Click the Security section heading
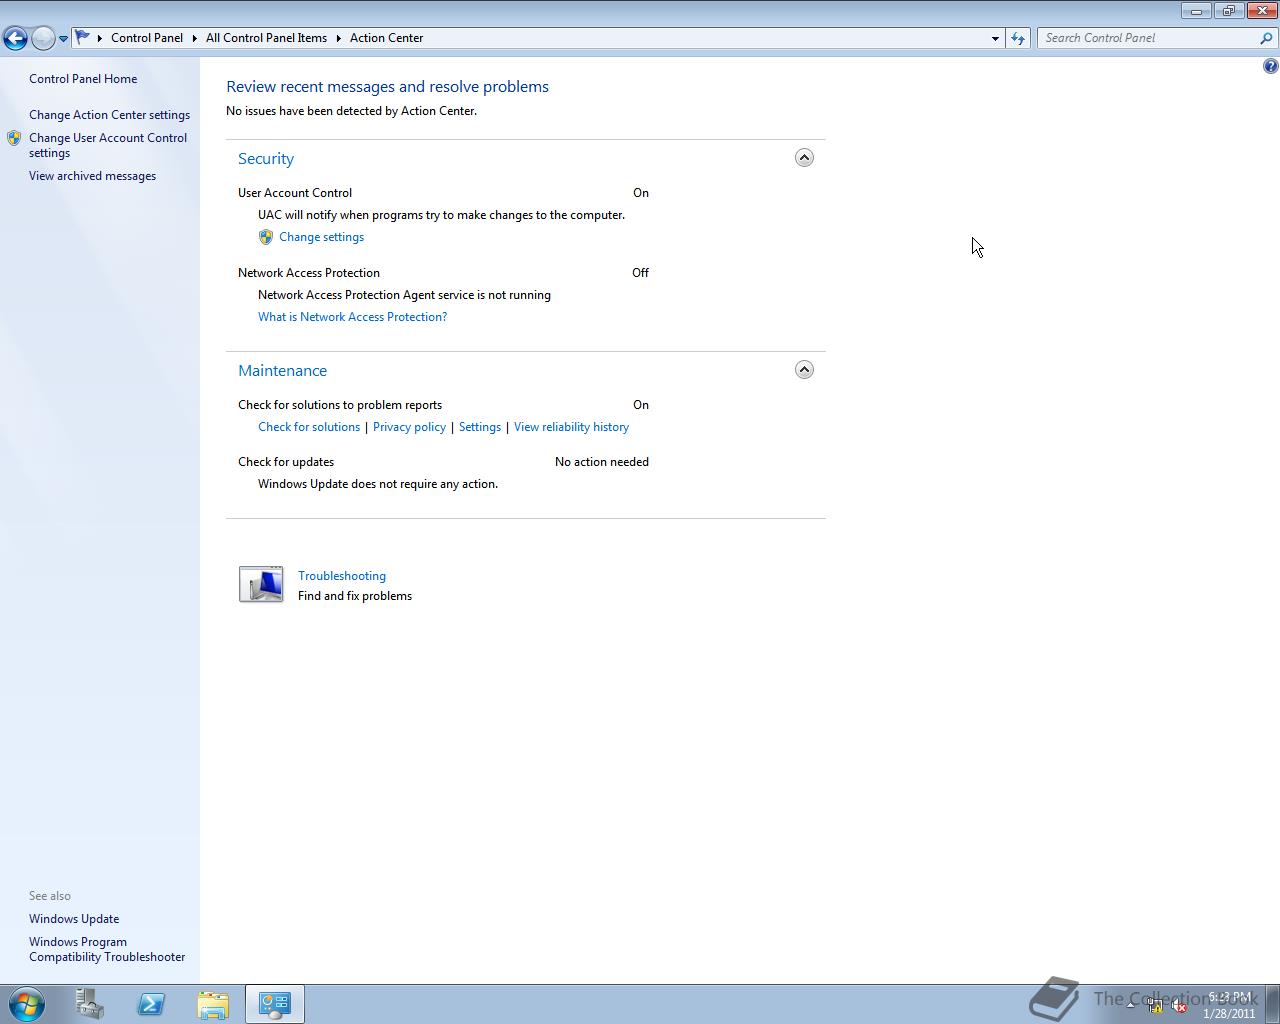This screenshot has width=1280, height=1024. tap(266, 159)
